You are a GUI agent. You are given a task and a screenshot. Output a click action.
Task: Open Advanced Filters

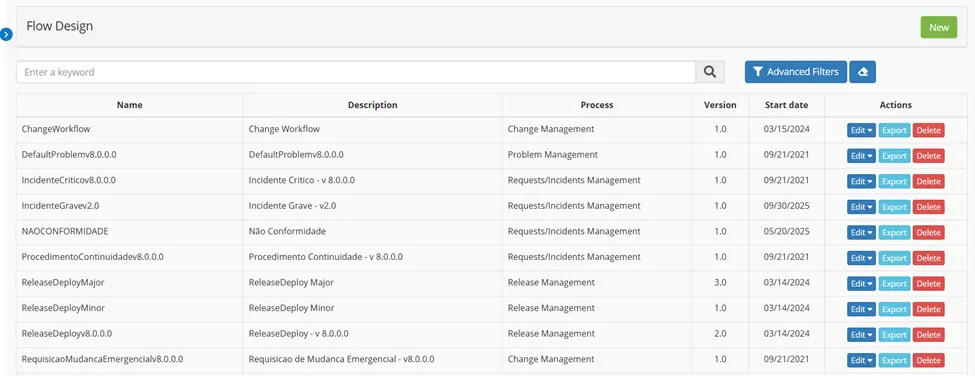(796, 72)
